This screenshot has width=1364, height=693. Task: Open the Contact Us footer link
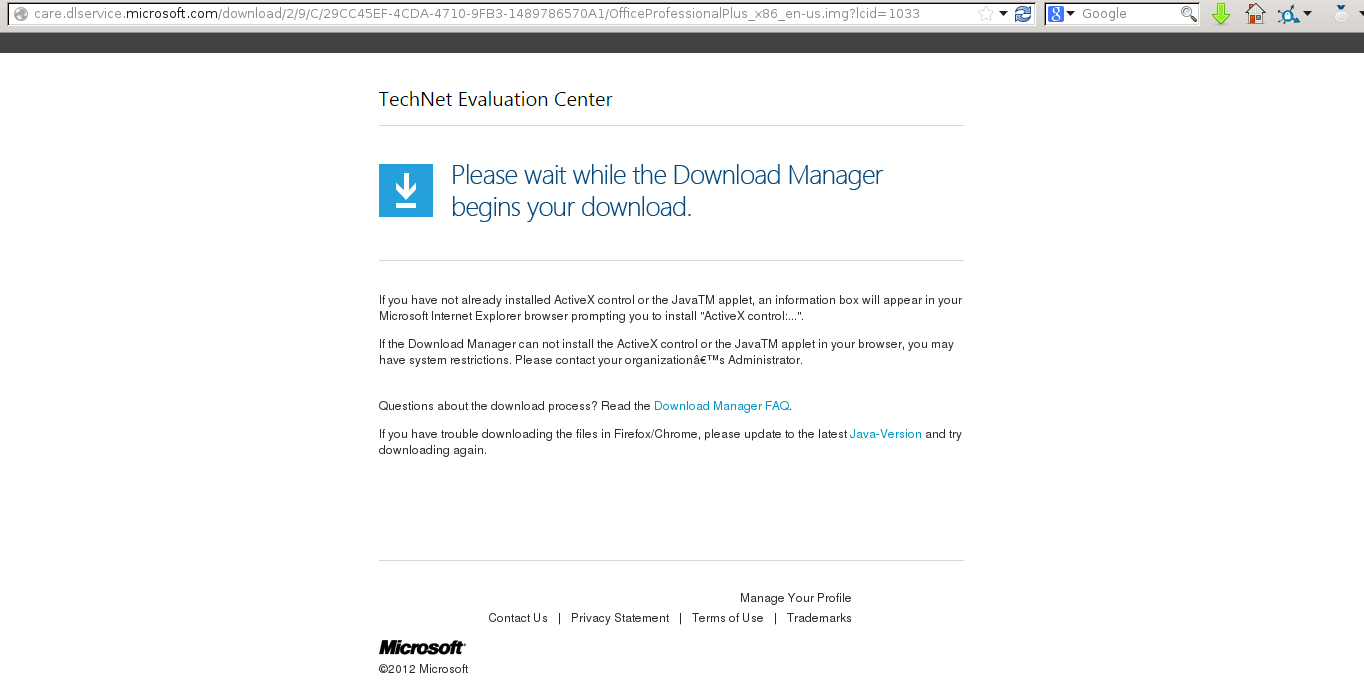tap(517, 618)
